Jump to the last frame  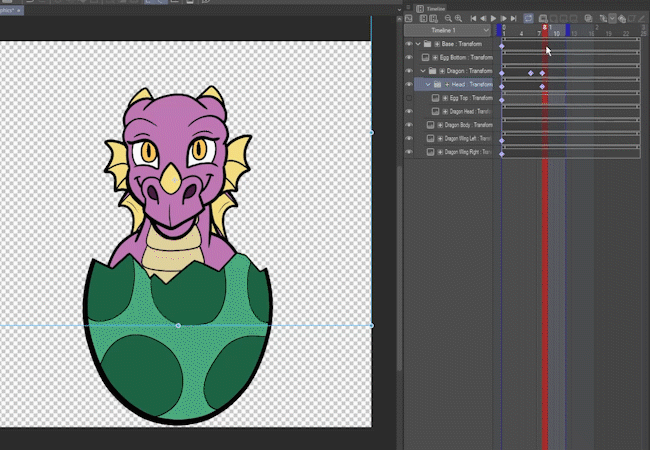coord(515,18)
